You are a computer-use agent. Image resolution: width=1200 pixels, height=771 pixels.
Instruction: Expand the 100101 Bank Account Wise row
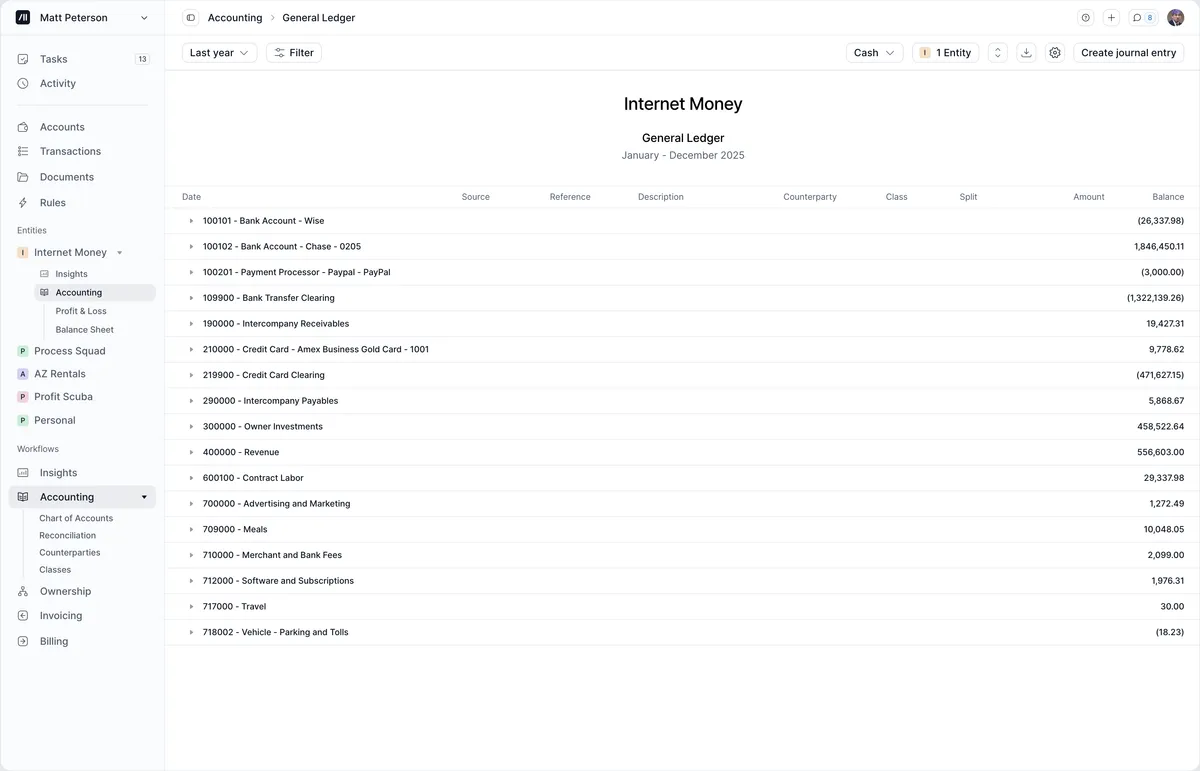[191, 221]
